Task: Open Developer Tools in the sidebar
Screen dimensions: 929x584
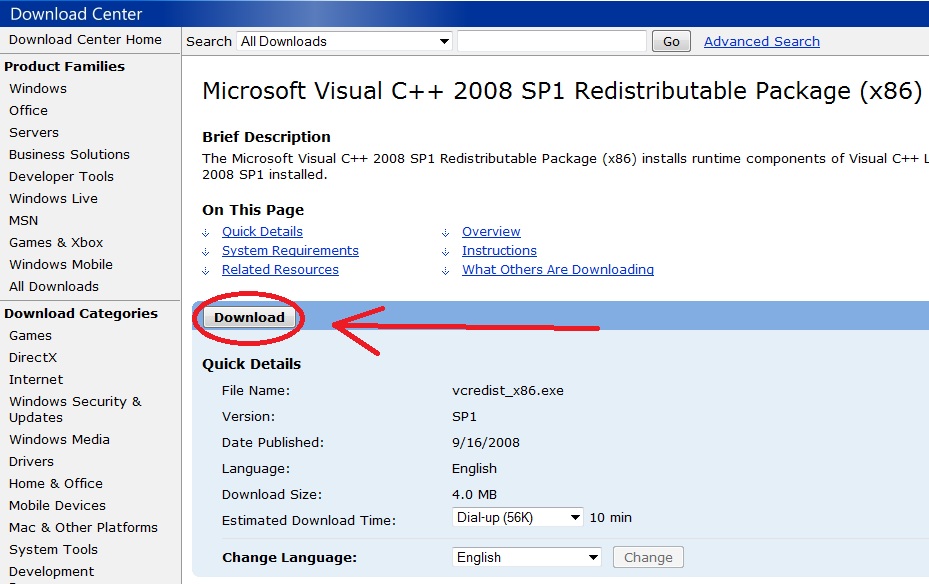Action: (61, 176)
